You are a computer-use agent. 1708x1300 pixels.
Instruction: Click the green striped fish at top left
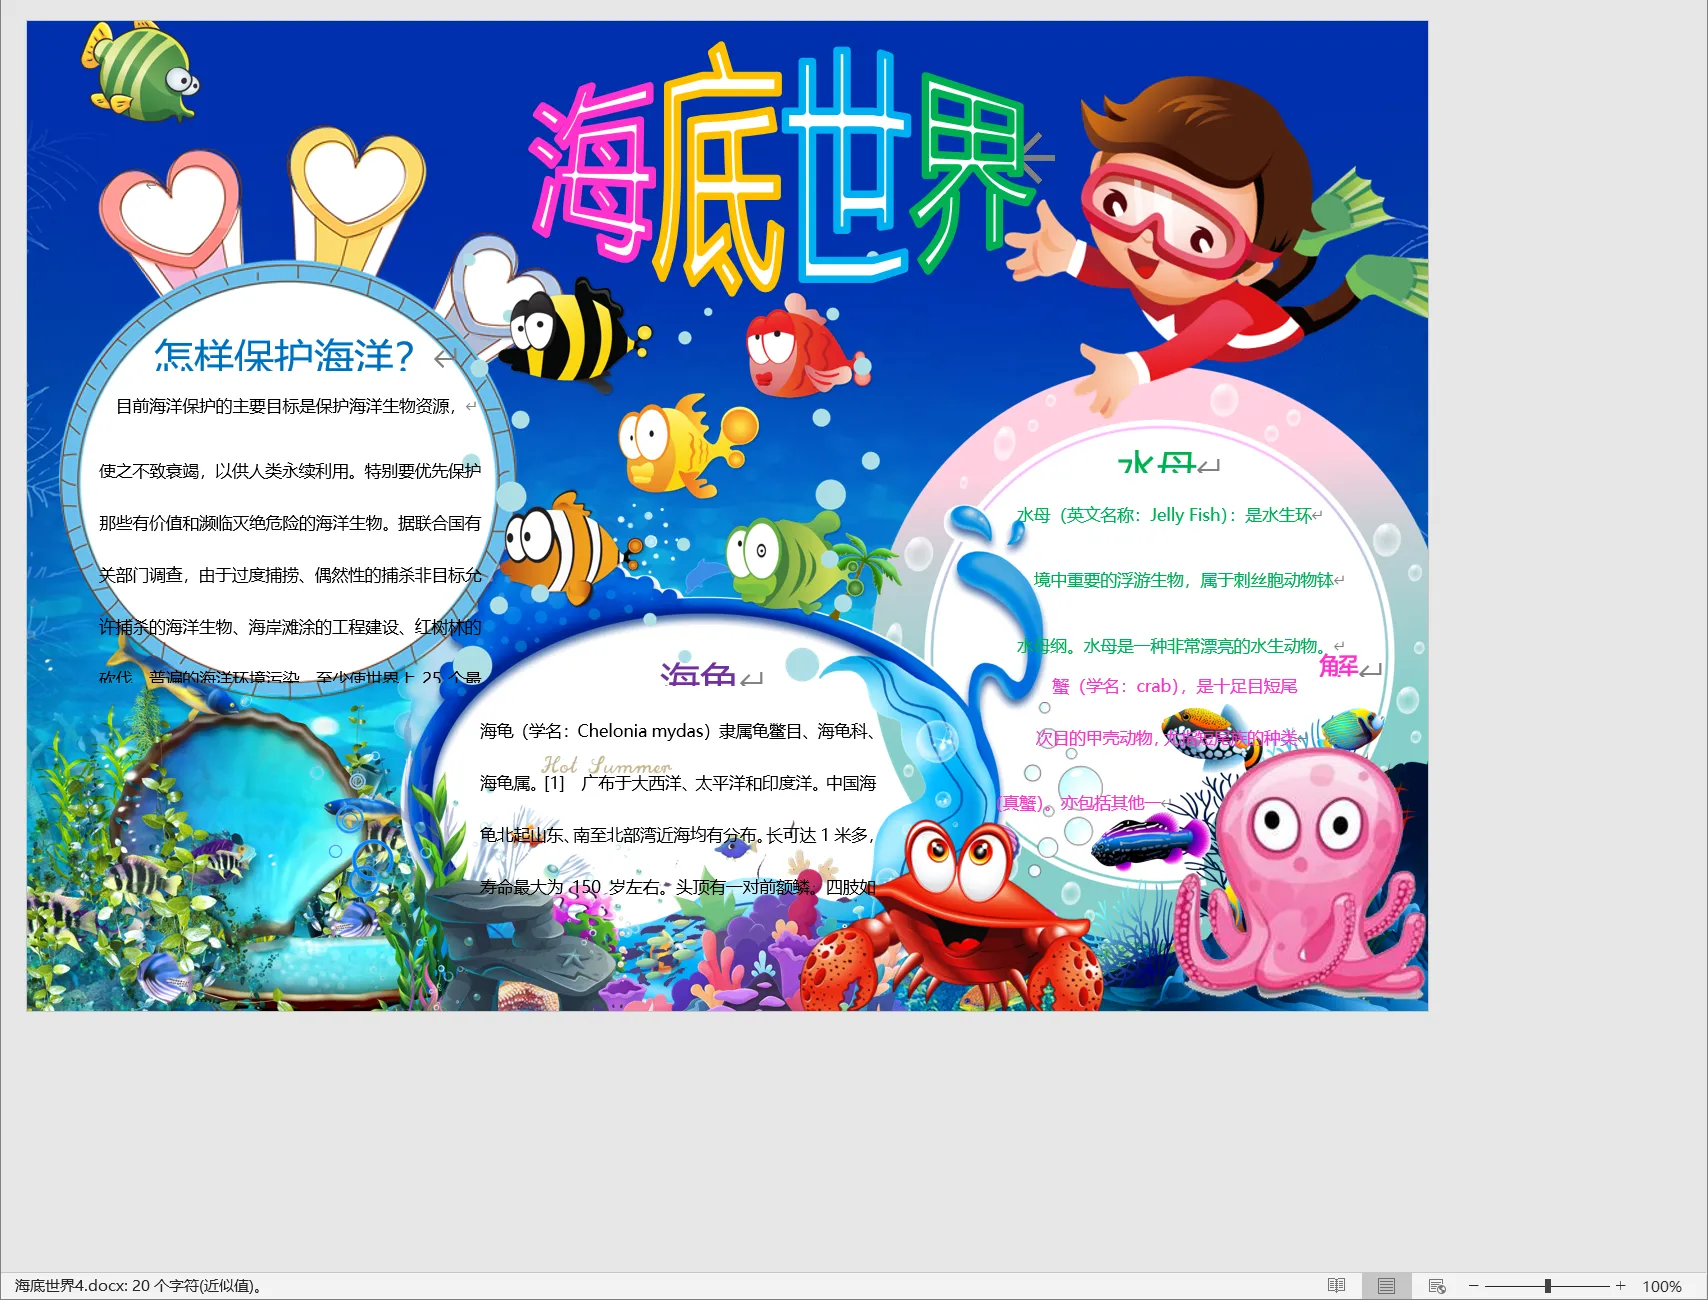click(x=140, y=72)
